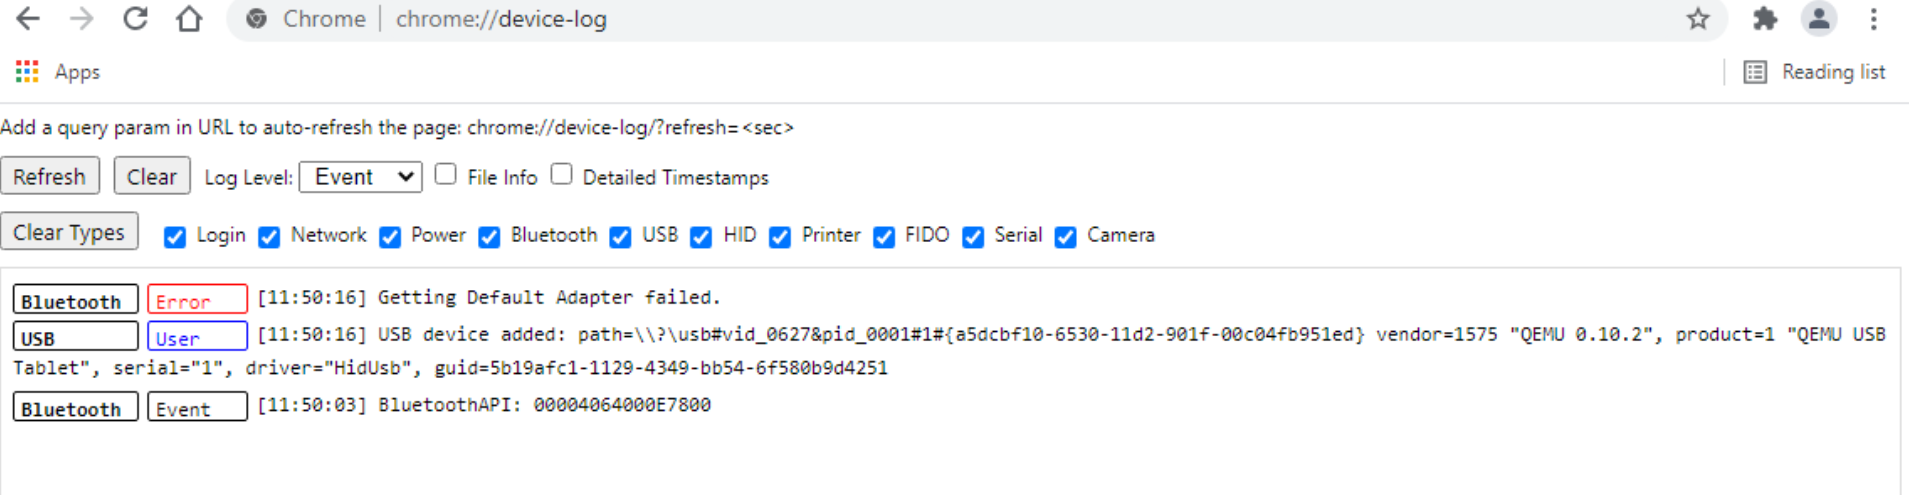1909x495 pixels.
Task: Reload the page with the reload icon
Action: [x=135, y=19]
